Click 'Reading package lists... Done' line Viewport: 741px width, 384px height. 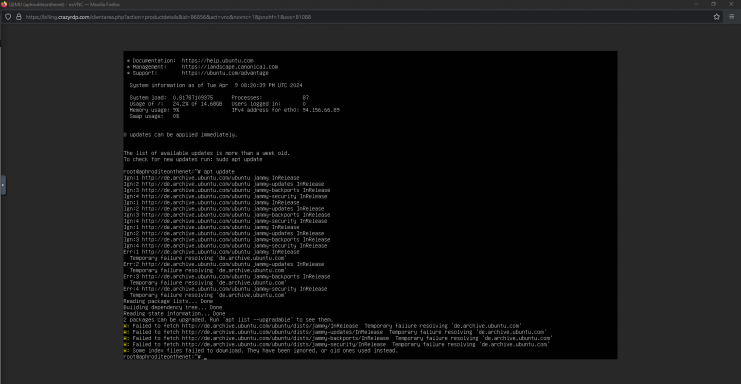tap(168, 301)
